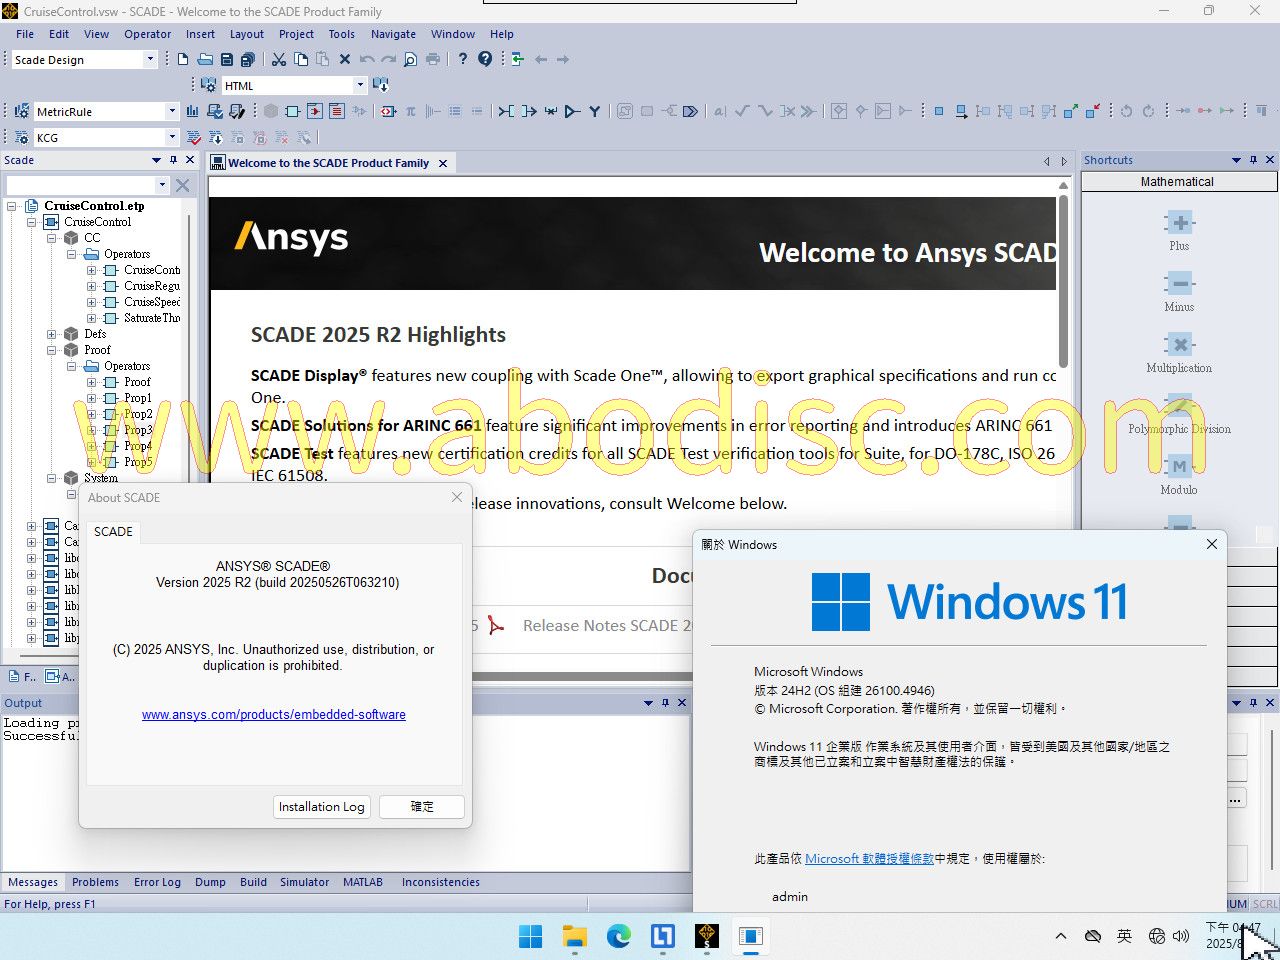Switch to the Inconsistencies output tab
This screenshot has width=1280, height=960.
(441, 882)
